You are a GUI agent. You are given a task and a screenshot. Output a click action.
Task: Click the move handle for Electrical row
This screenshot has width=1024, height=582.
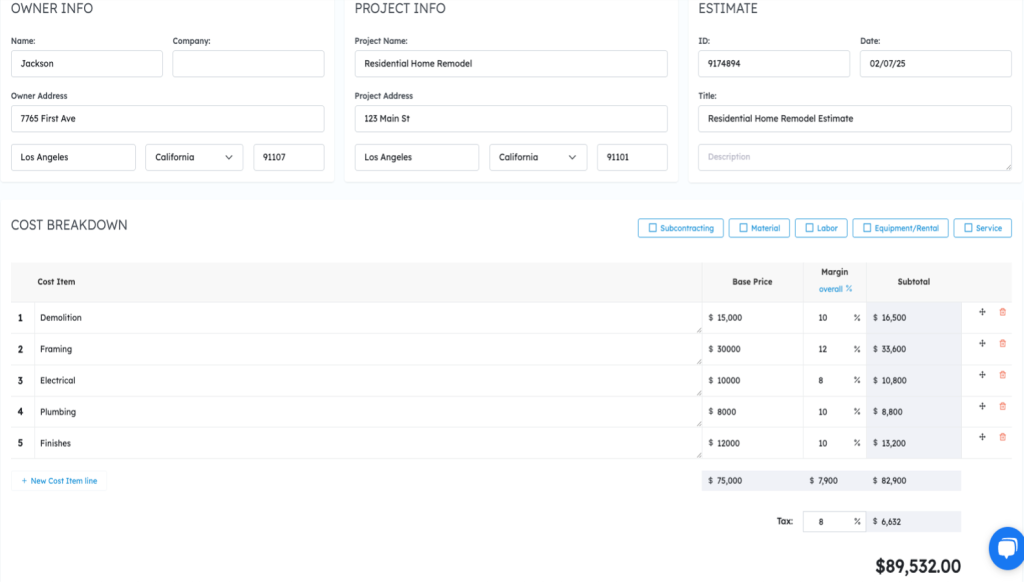(982, 375)
